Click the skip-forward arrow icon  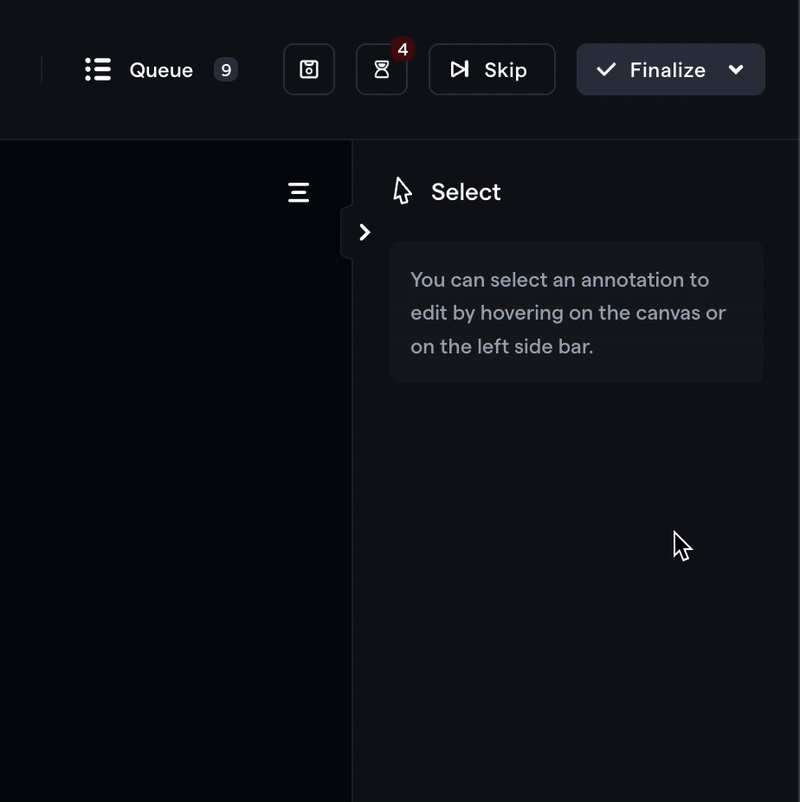pyautogui.click(x=459, y=69)
